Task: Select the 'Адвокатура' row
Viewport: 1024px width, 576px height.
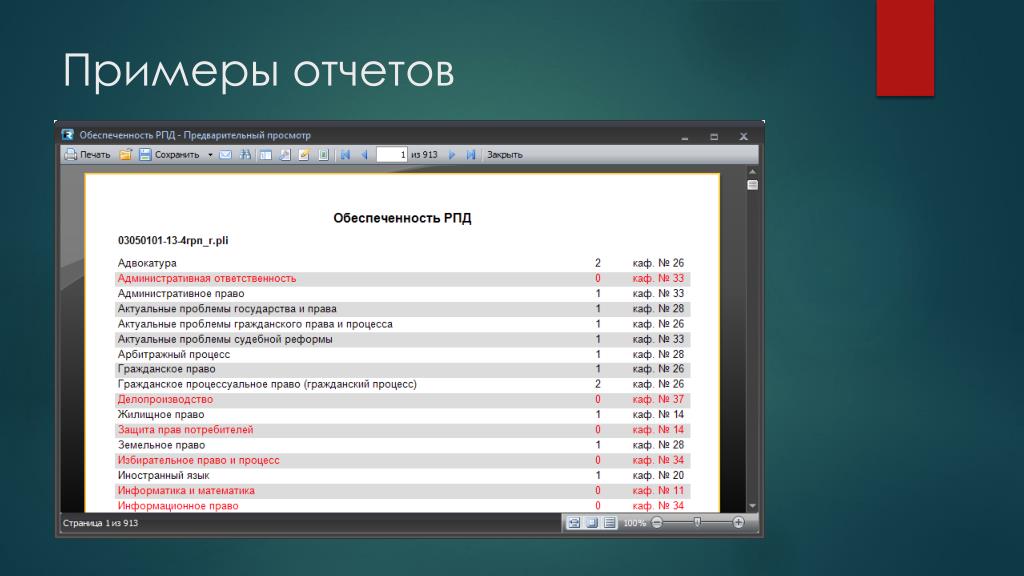Action: (x=402, y=263)
